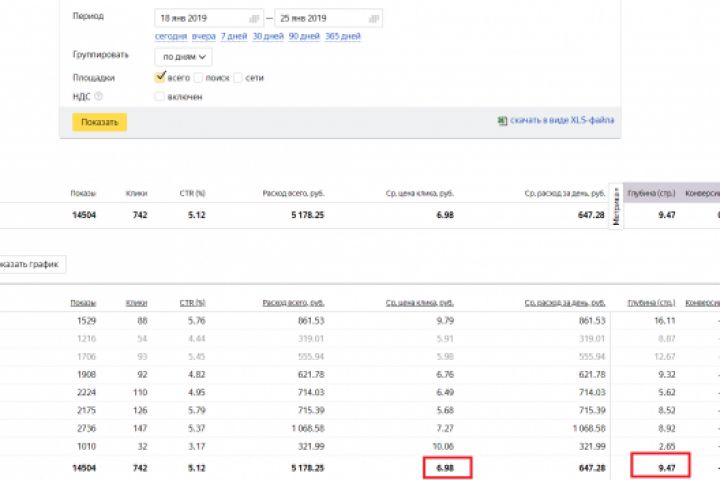Click the average click price 7.27
720x480 pixels.
[445, 428]
